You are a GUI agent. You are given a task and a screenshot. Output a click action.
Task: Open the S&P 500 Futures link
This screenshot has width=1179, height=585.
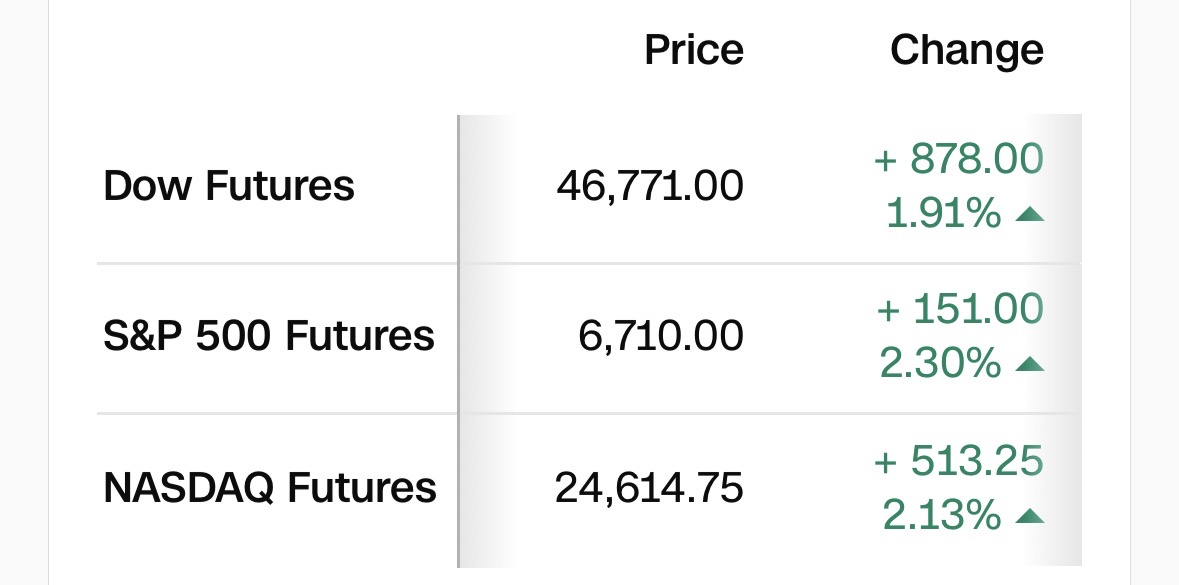point(269,336)
